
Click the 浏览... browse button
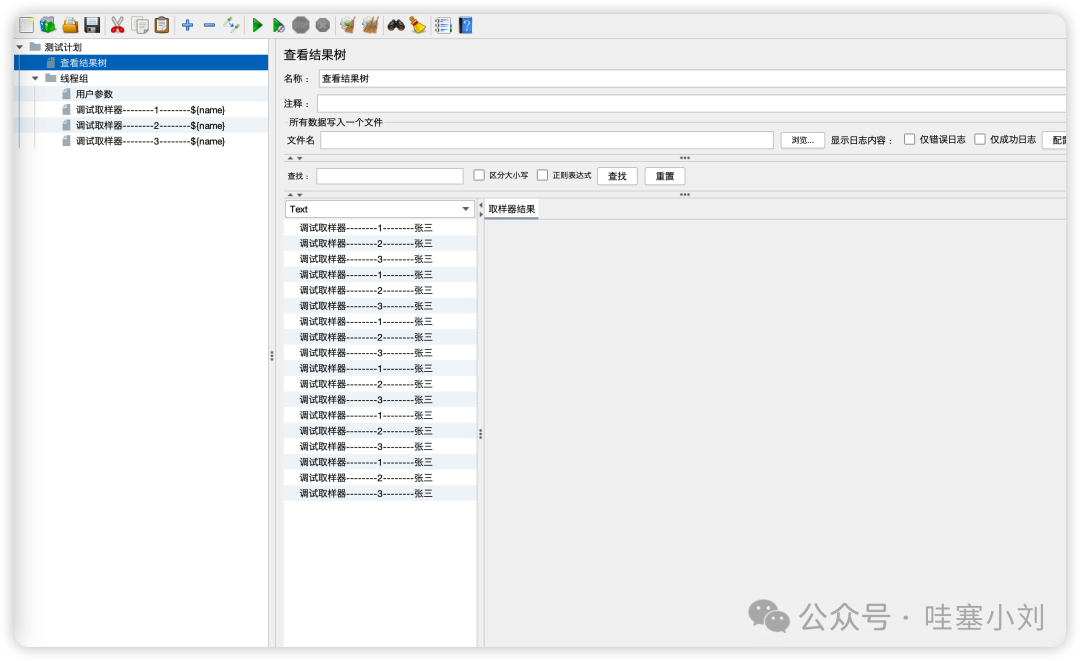[x=802, y=140]
